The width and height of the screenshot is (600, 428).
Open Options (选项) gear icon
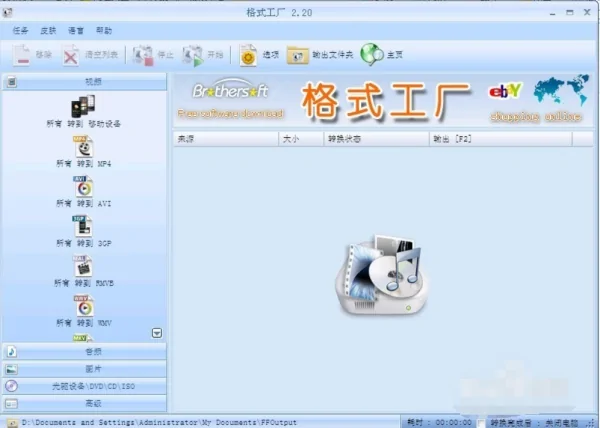(248, 55)
